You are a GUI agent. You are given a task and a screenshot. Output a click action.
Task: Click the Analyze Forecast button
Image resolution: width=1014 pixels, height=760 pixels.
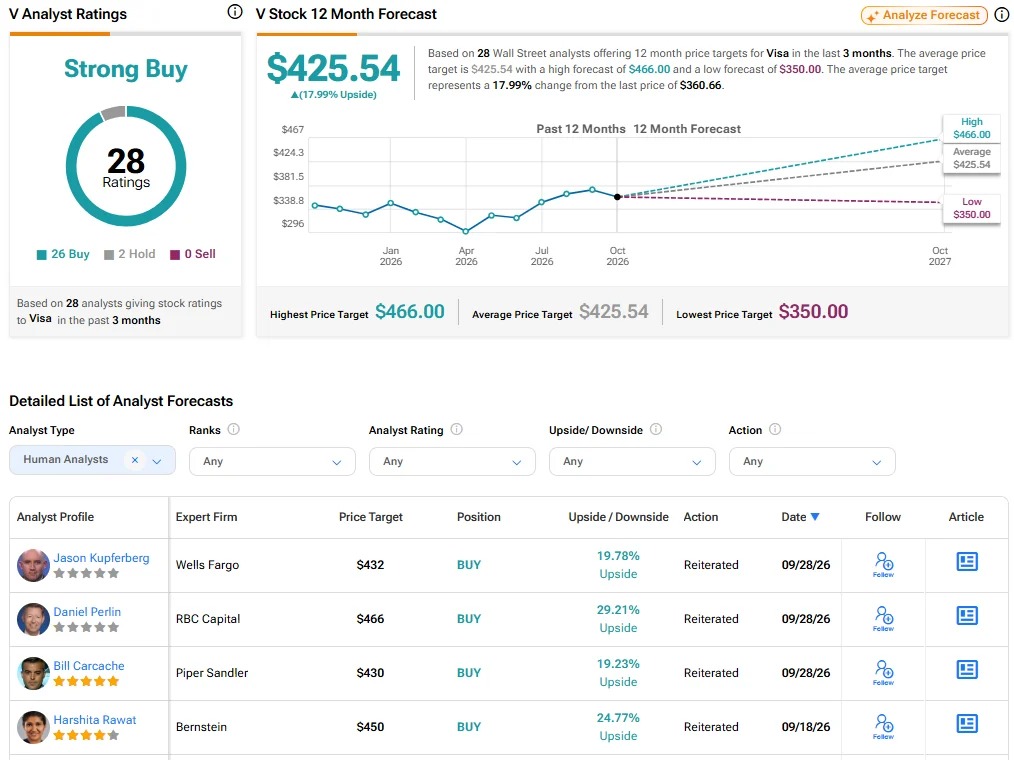point(924,15)
